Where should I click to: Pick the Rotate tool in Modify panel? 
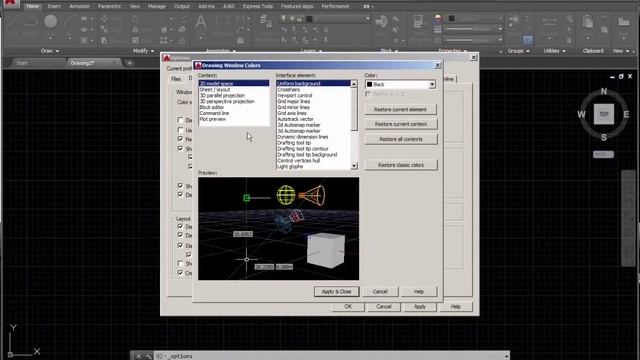click(x=135, y=19)
